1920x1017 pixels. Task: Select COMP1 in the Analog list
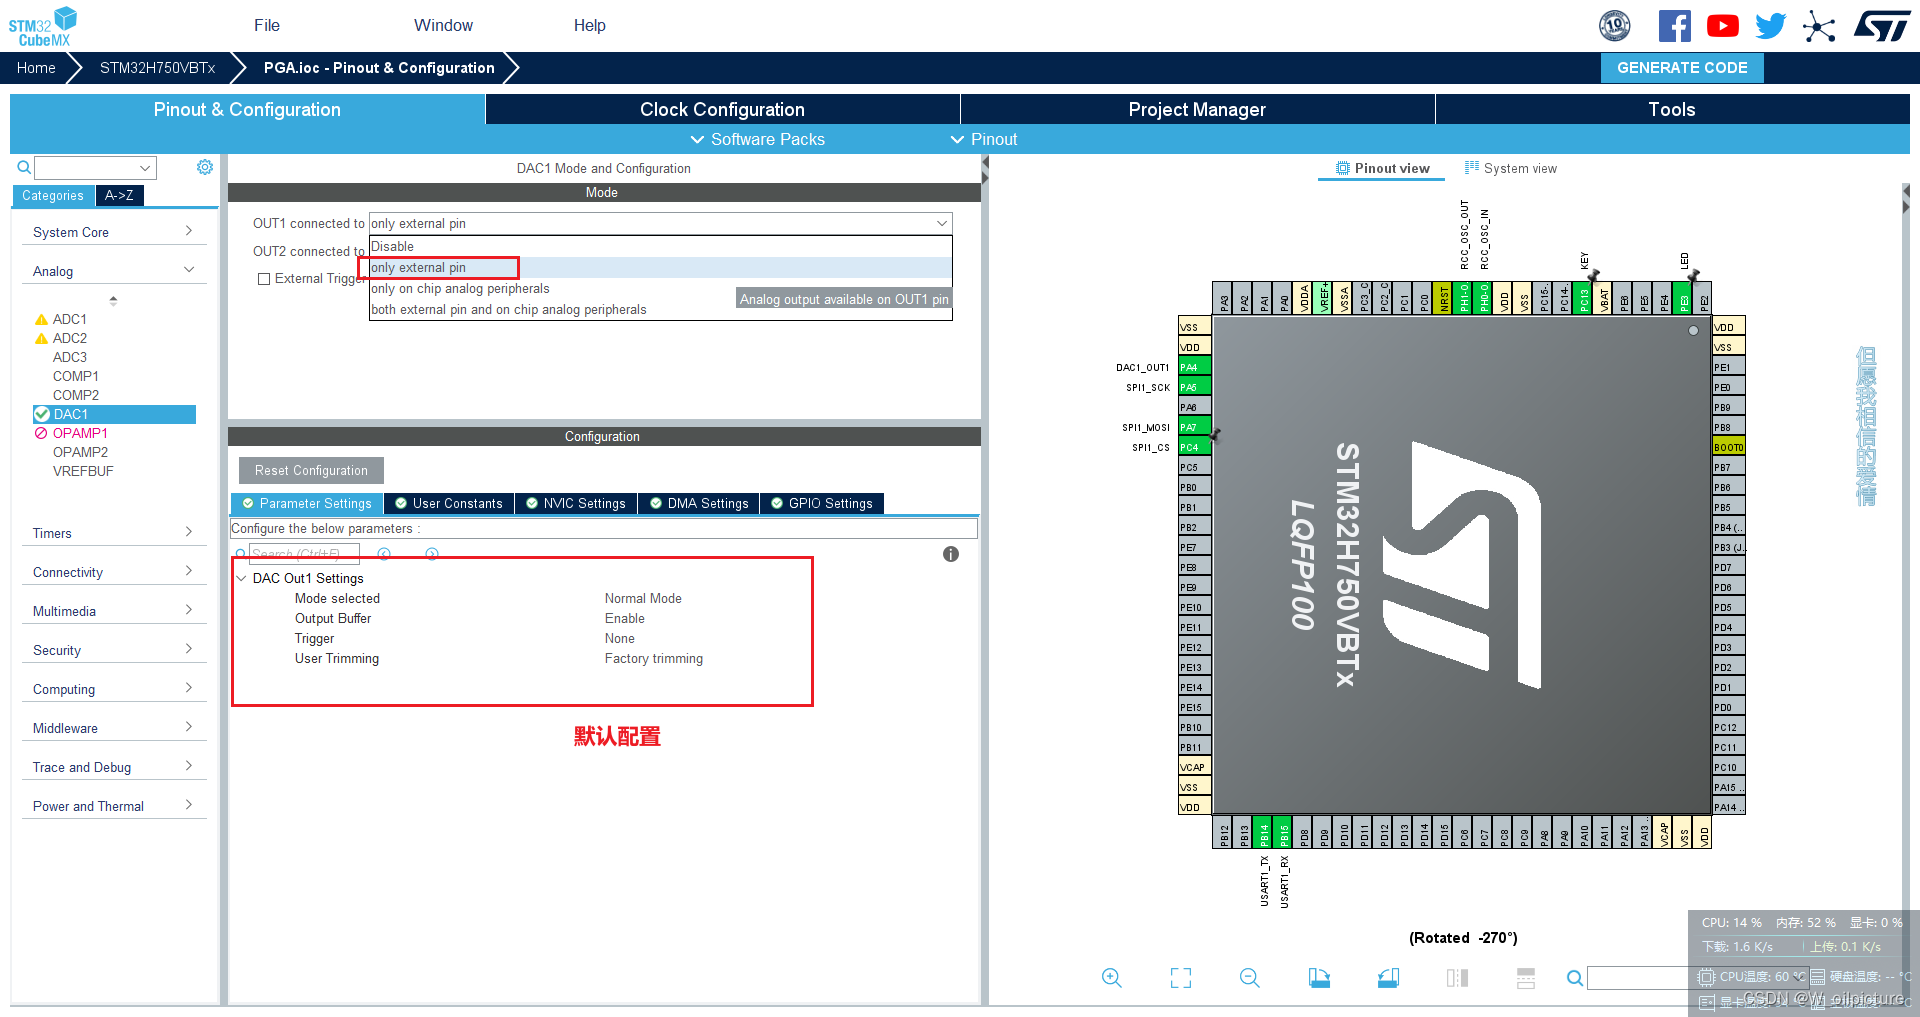point(76,376)
